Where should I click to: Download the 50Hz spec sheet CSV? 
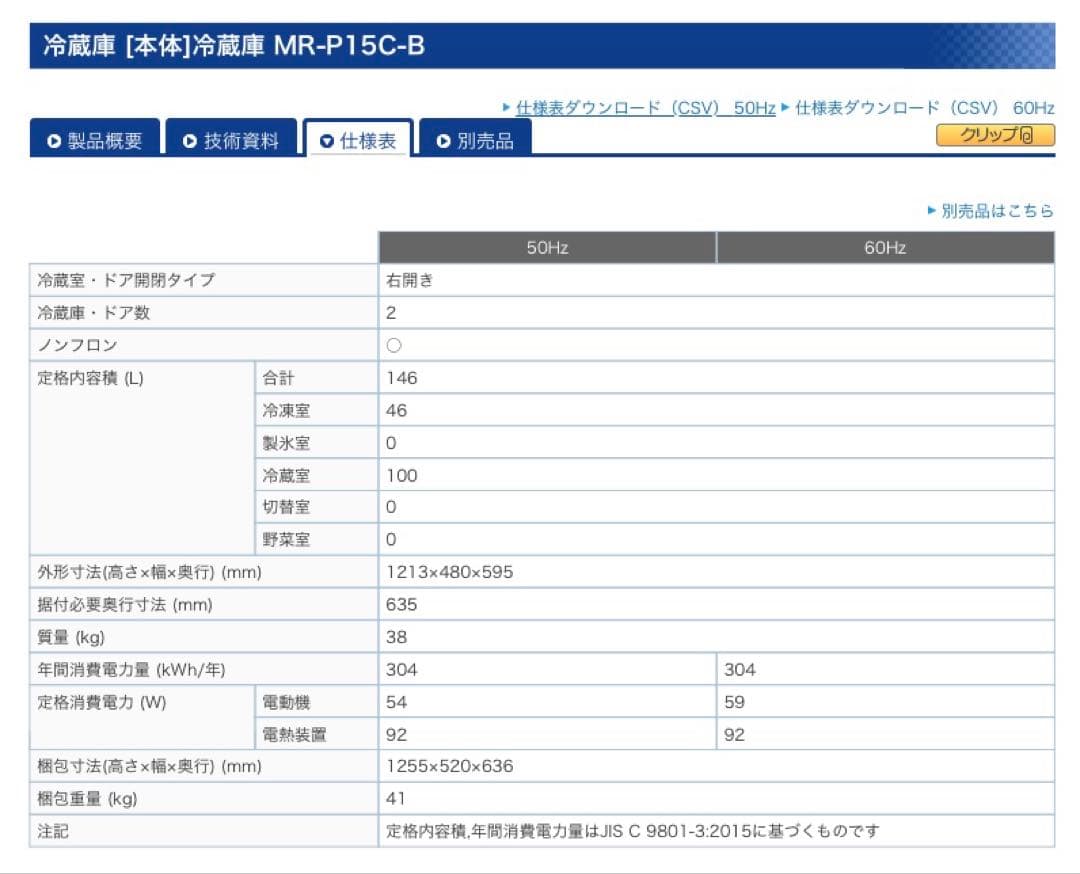[645, 108]
